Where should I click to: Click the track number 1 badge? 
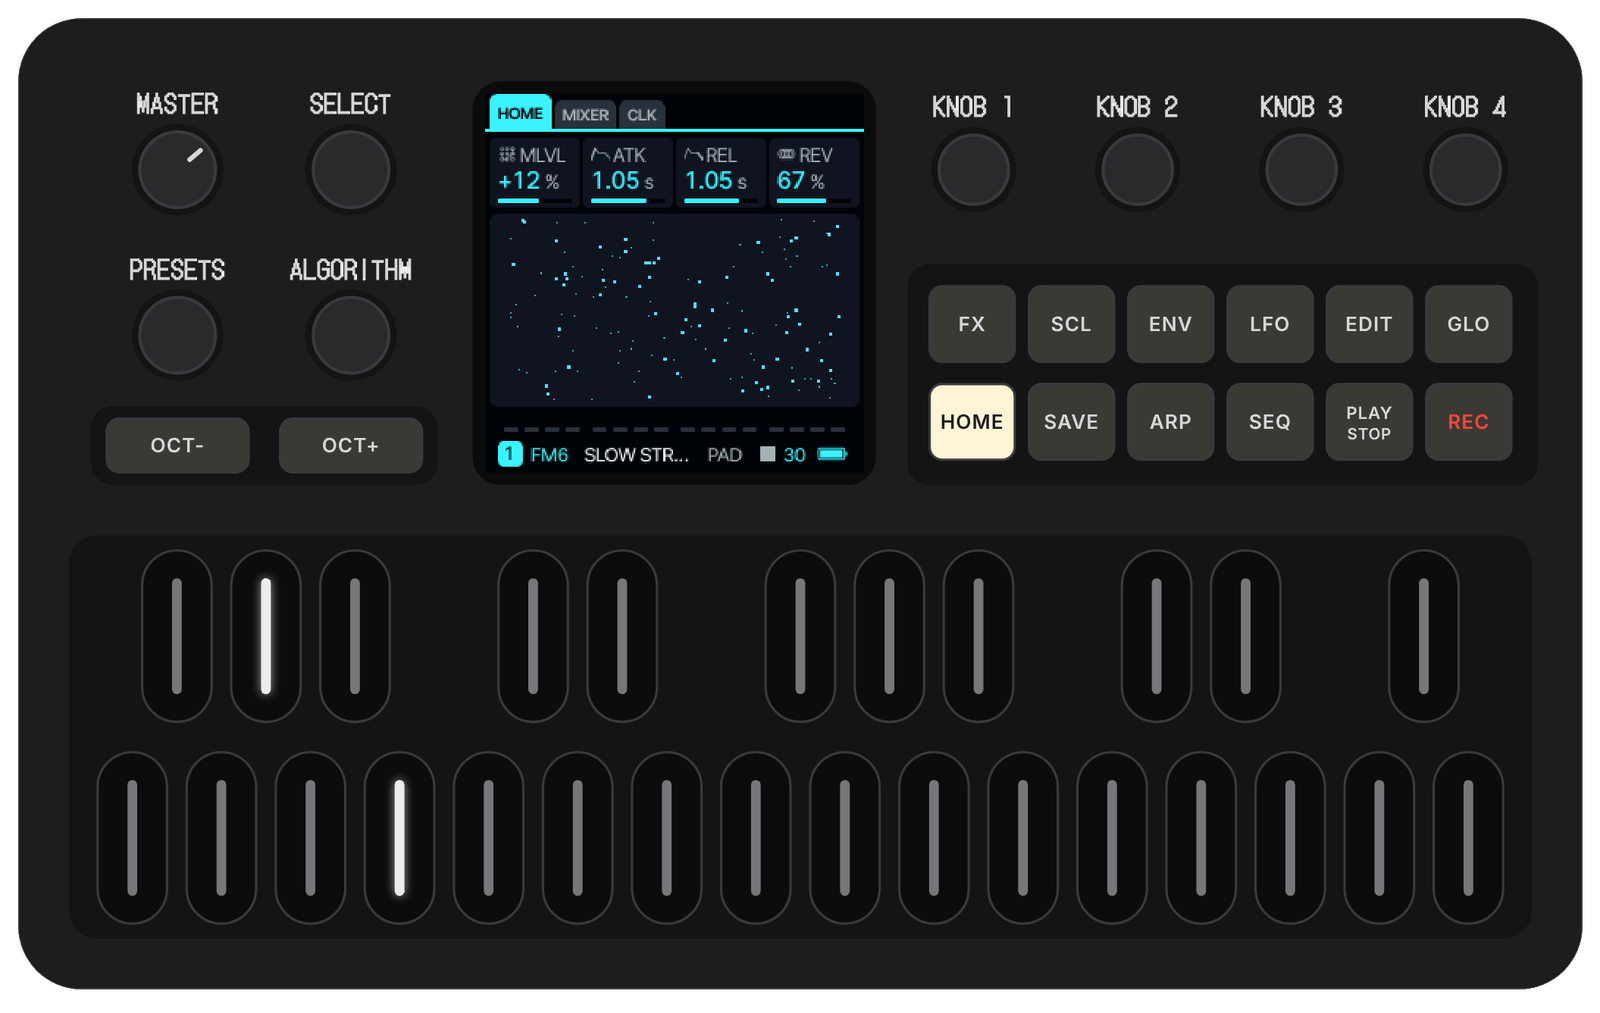tap(510, 454)
